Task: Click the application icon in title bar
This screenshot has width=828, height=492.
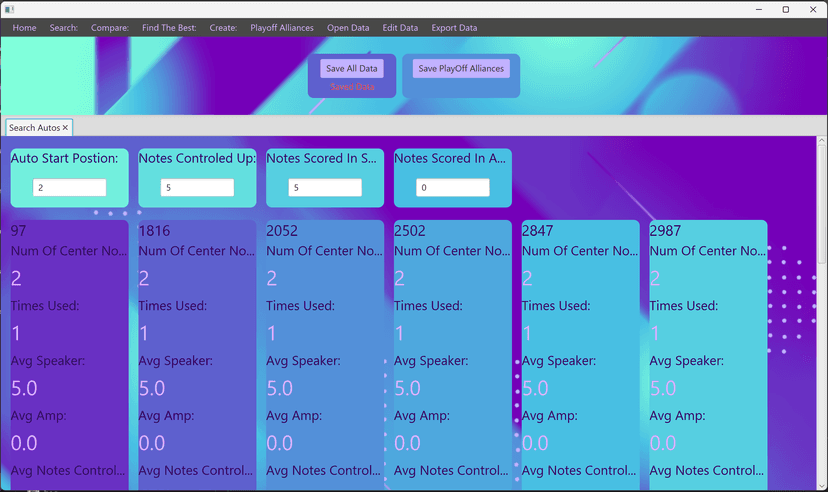Action: click(x=10, y=9)
